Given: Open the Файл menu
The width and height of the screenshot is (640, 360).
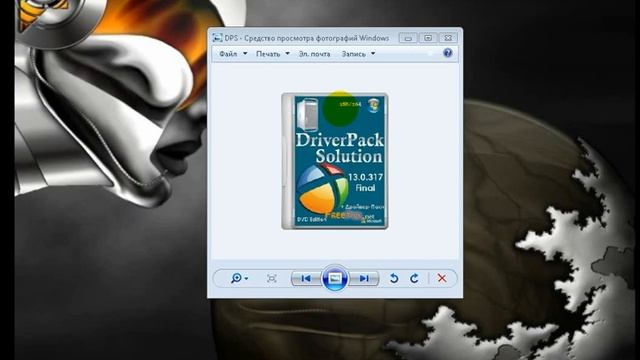Looking at the screenshot, I should pyautogui.click(x=228, y=54).
